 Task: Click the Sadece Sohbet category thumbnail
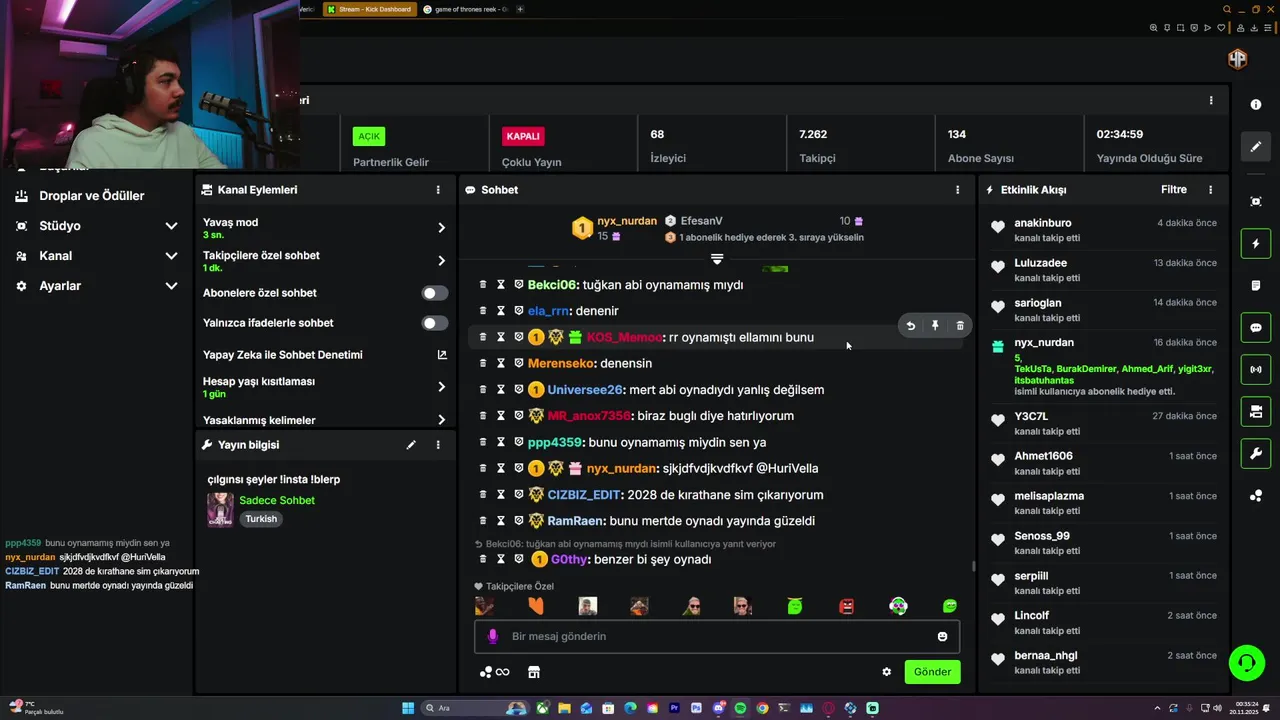[220, 509]
